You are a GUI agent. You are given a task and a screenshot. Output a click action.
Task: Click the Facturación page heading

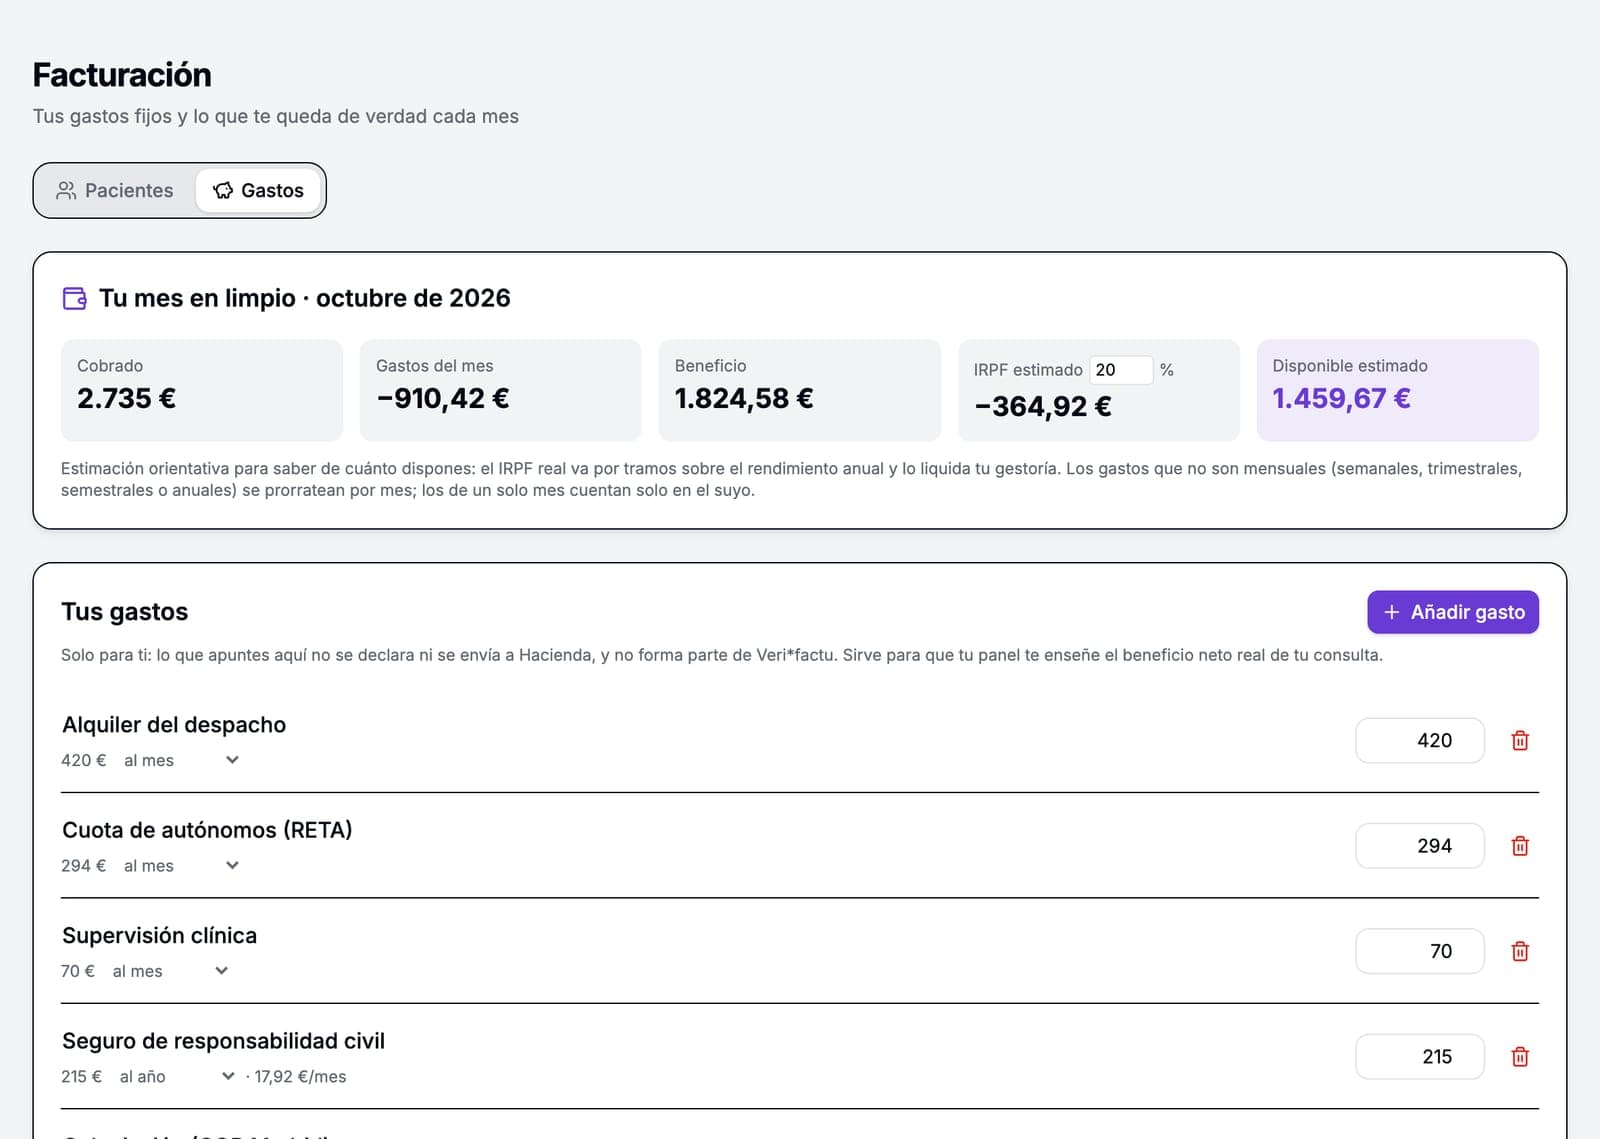[122, 75]
